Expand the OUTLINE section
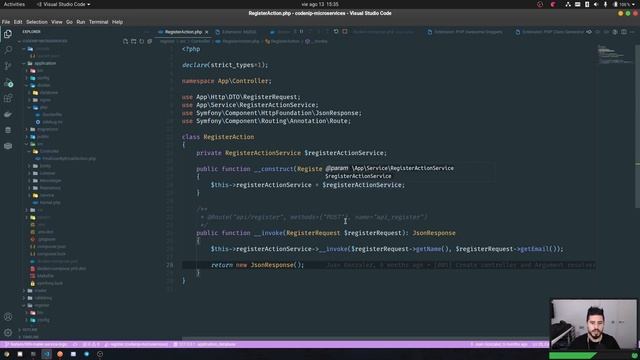The width and height of the screenshot is (640, 360). [x=29, y=330]
